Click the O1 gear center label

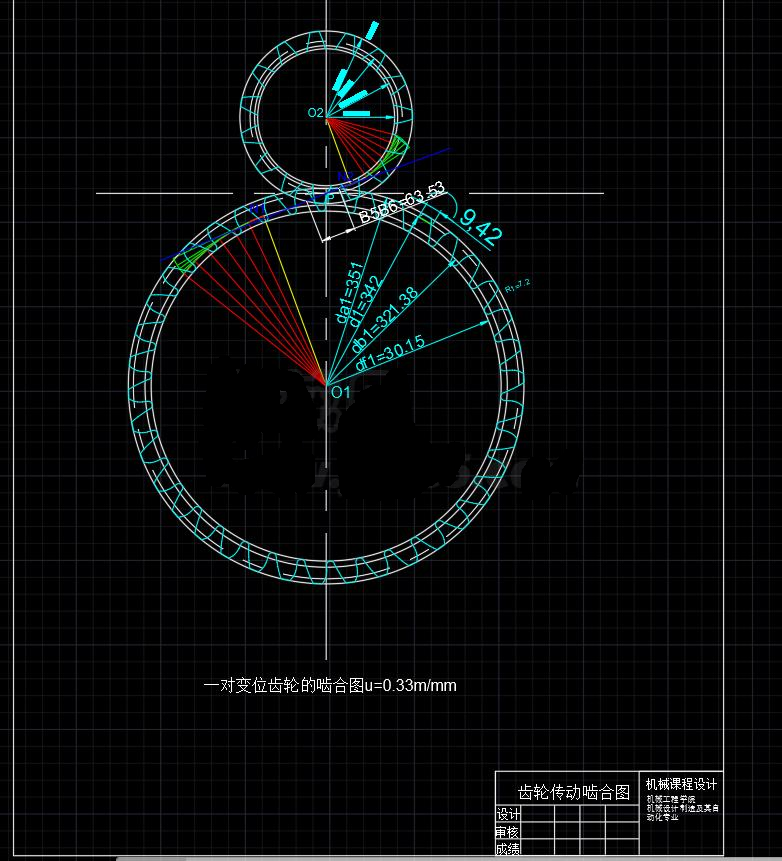click(x=340, y=392)
